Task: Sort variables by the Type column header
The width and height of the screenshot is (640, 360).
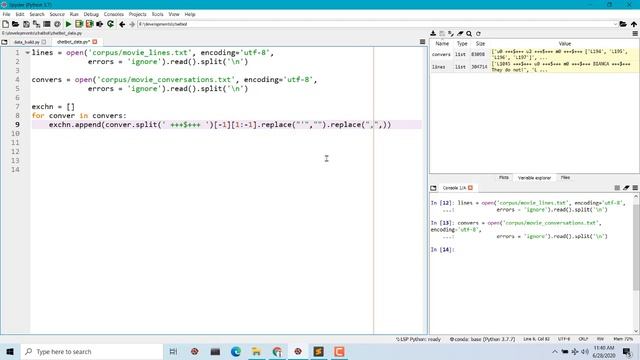Action: point(462,43)
